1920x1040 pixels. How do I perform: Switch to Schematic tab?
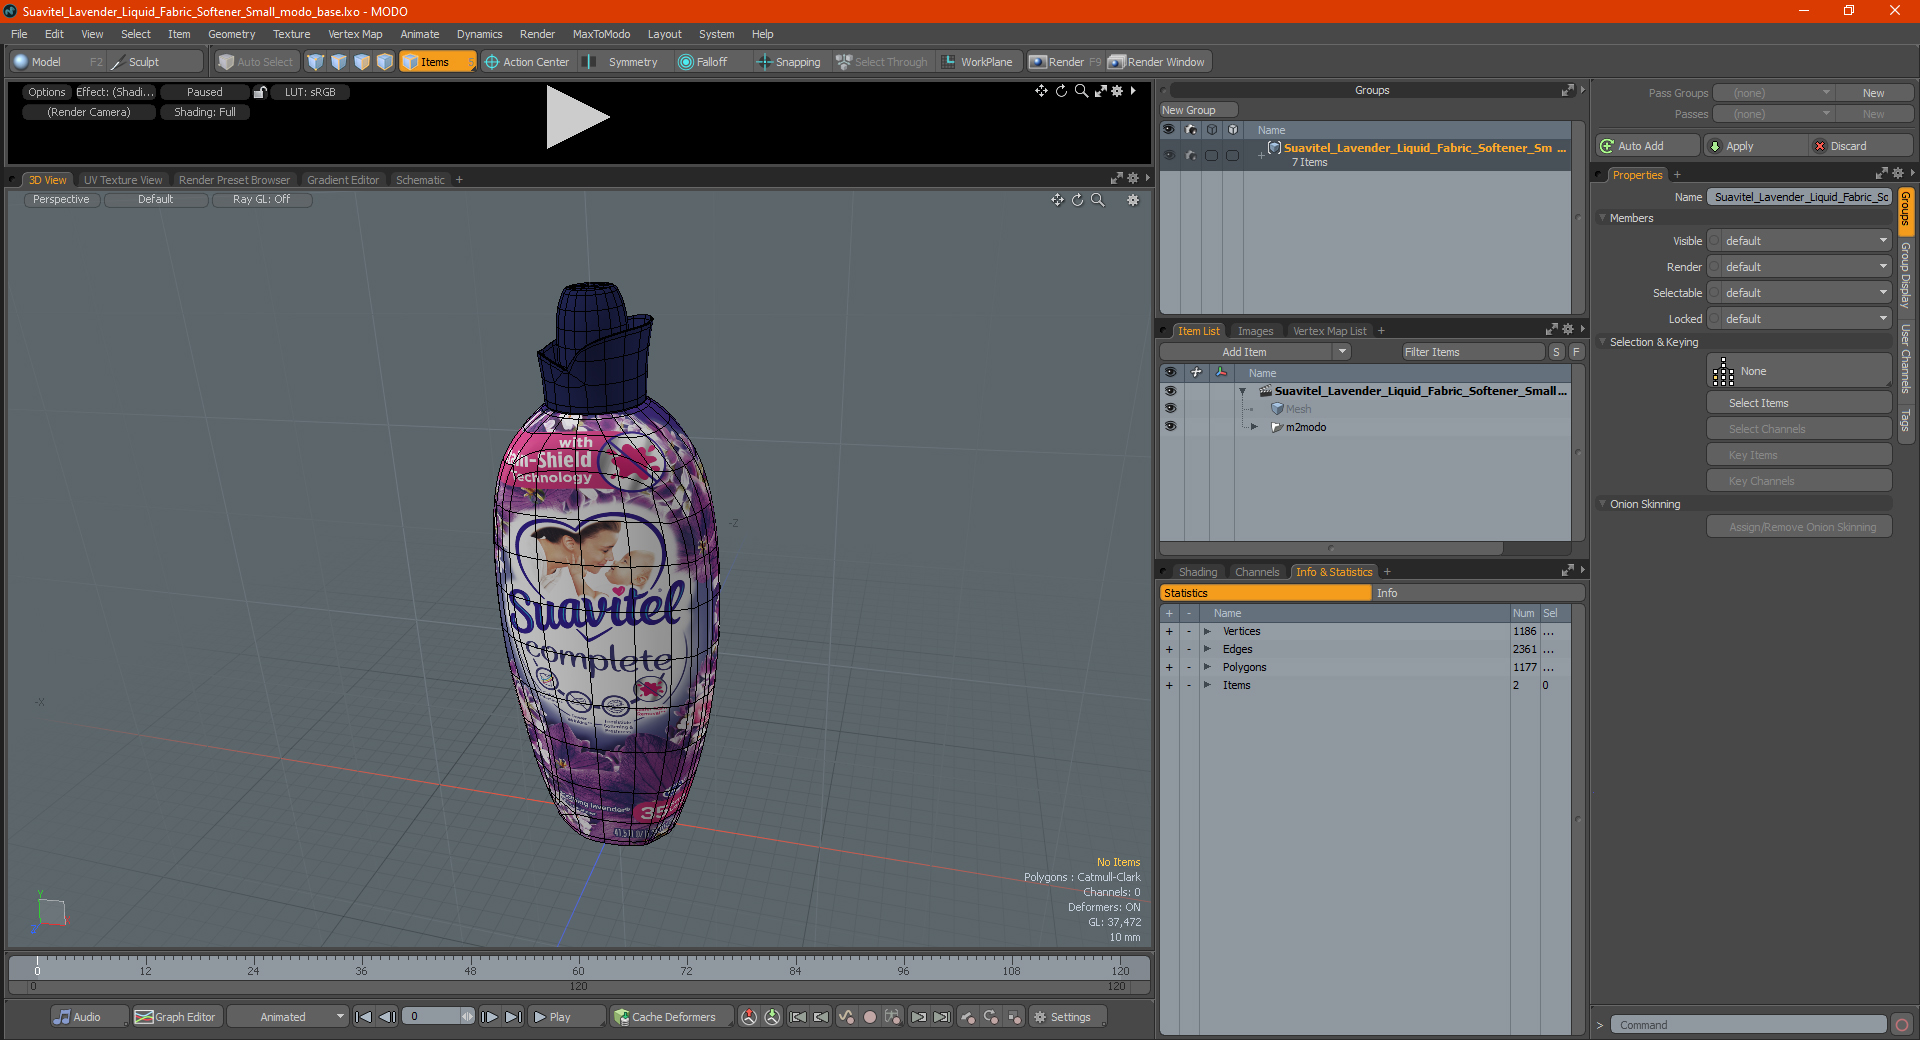[420, 180]
